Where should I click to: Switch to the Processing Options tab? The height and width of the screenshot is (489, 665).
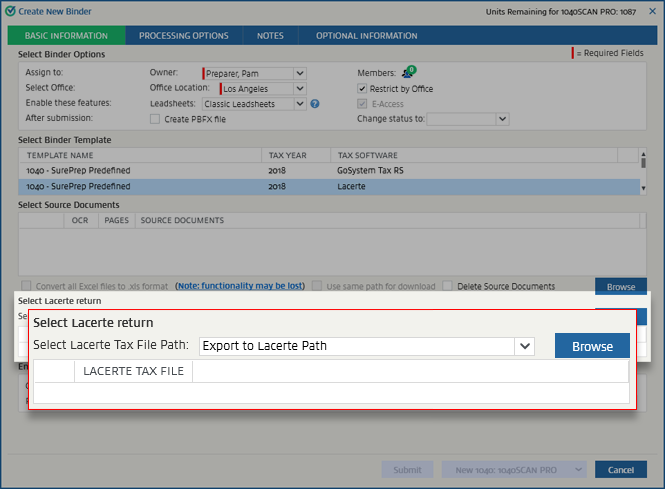(183, 36)
